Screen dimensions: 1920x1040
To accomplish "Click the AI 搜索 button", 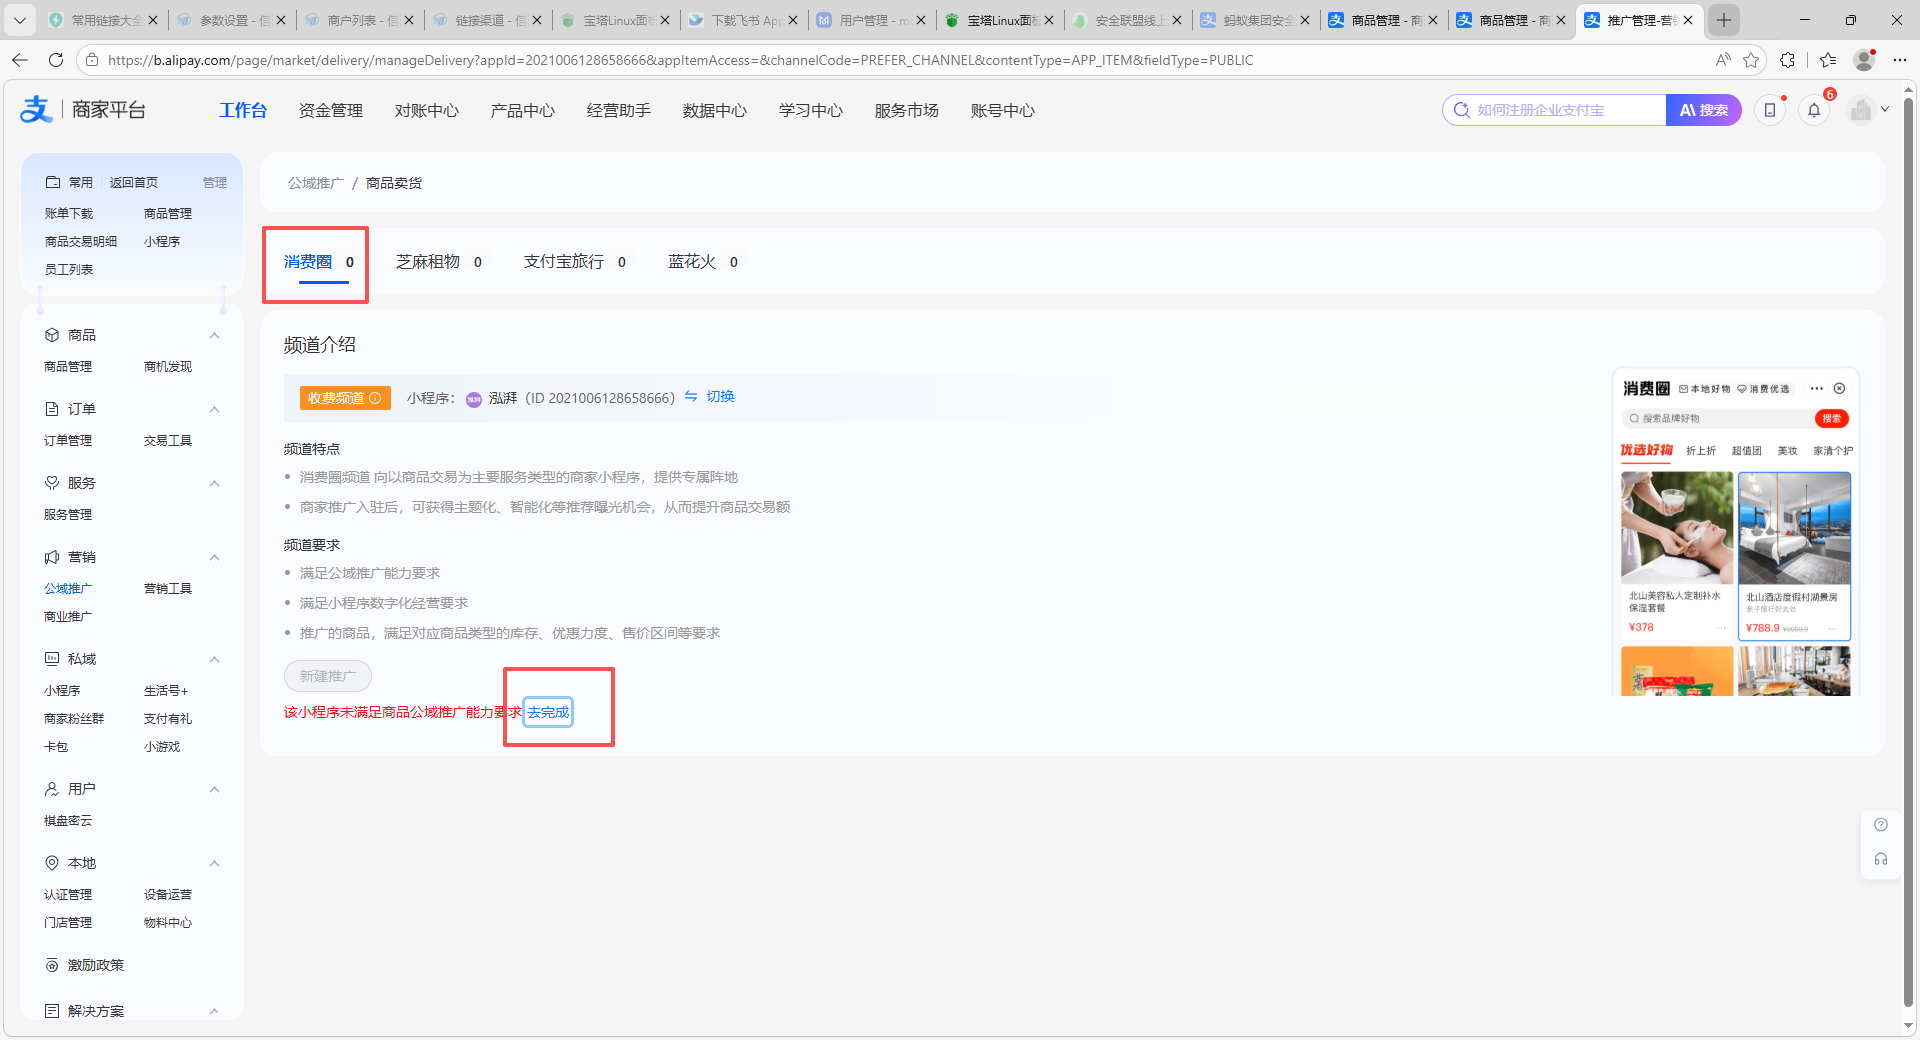I will point(1703,110).
